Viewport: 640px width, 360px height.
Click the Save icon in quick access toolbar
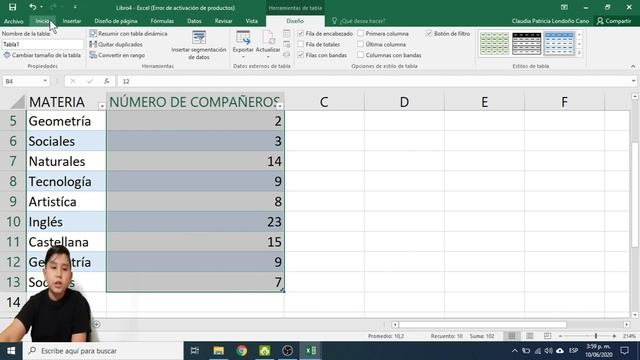click(13, 7)
